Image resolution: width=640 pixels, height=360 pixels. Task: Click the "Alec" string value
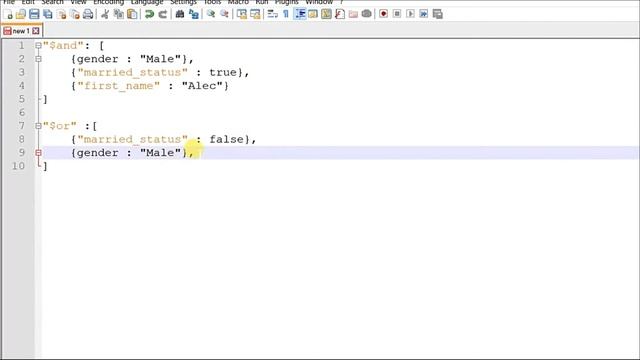(x=202, y=86)
